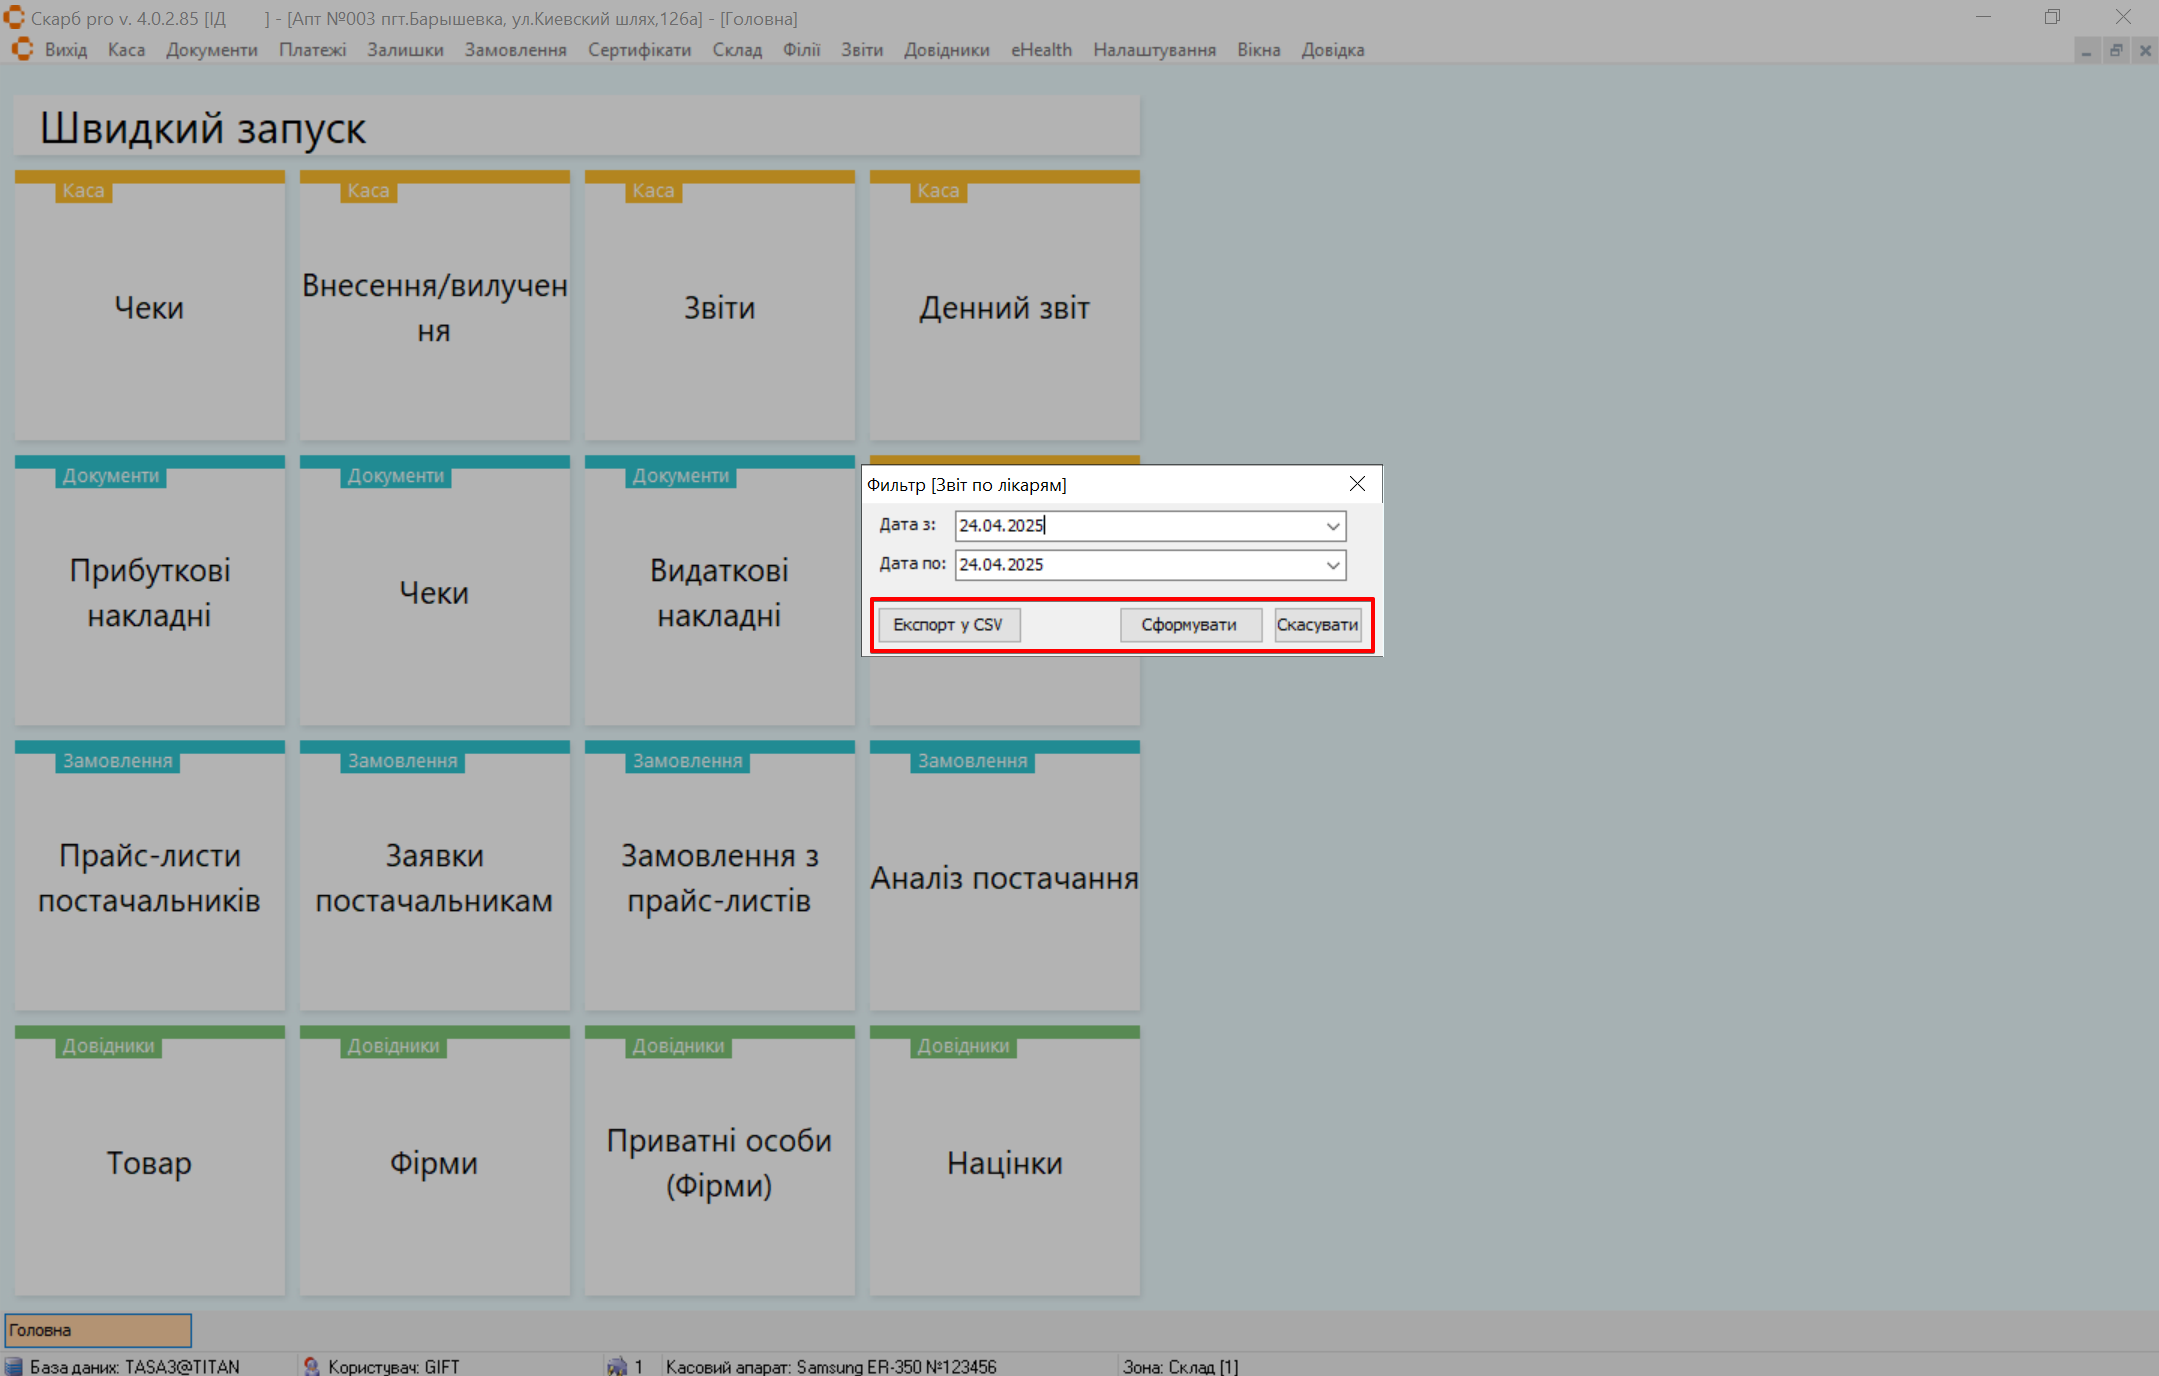Click the Скарб logo icon in the menu bar
Viewport: 2159px width, 1376px height.
point(22,49)
